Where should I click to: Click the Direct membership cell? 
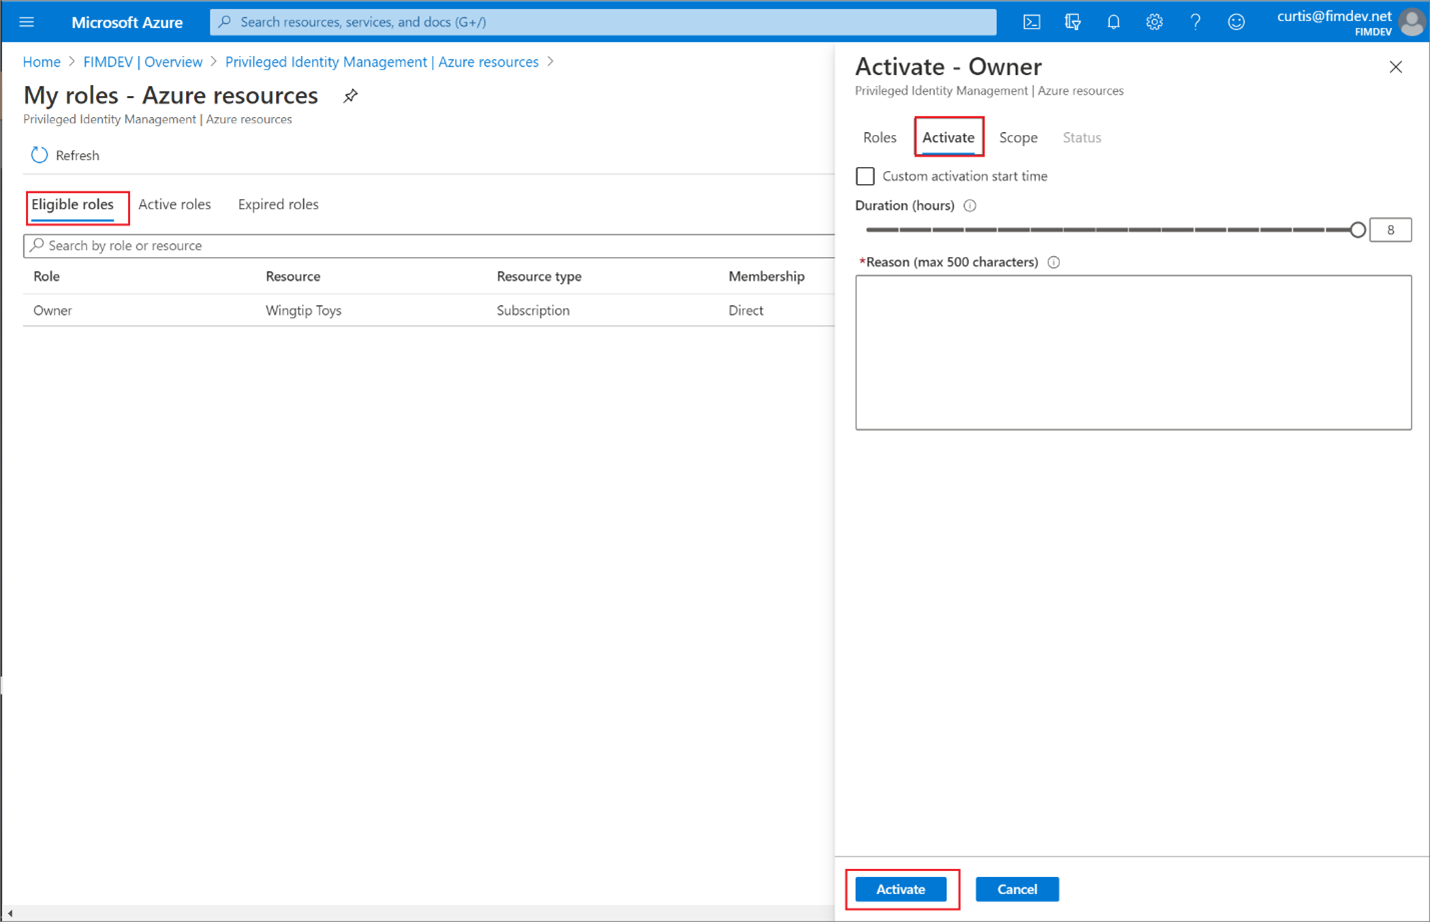click(x=746, y=311)
